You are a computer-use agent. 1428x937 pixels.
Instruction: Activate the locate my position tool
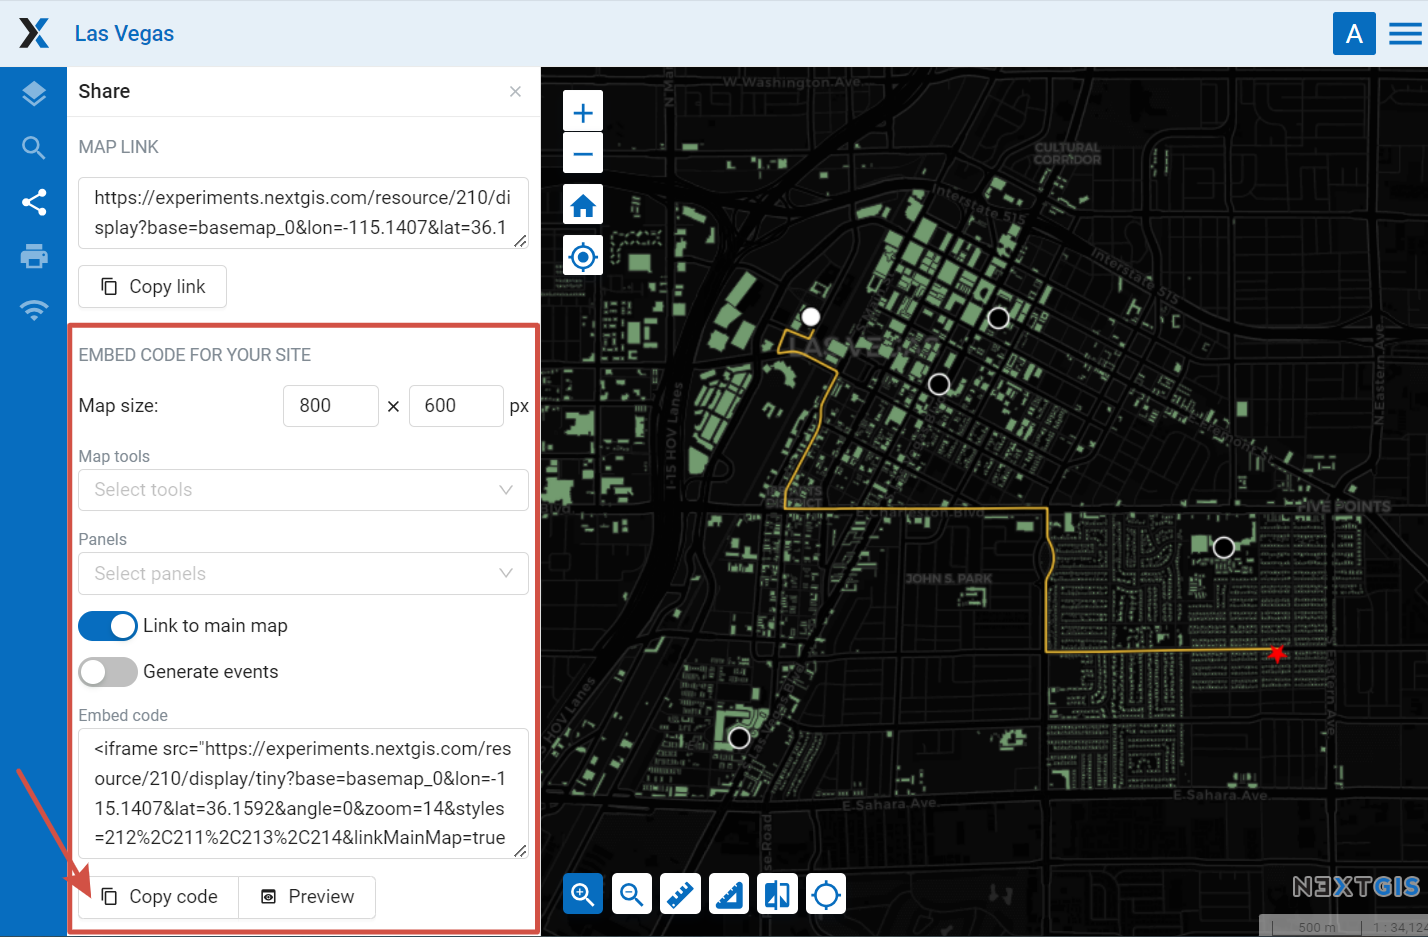(583, 257)
